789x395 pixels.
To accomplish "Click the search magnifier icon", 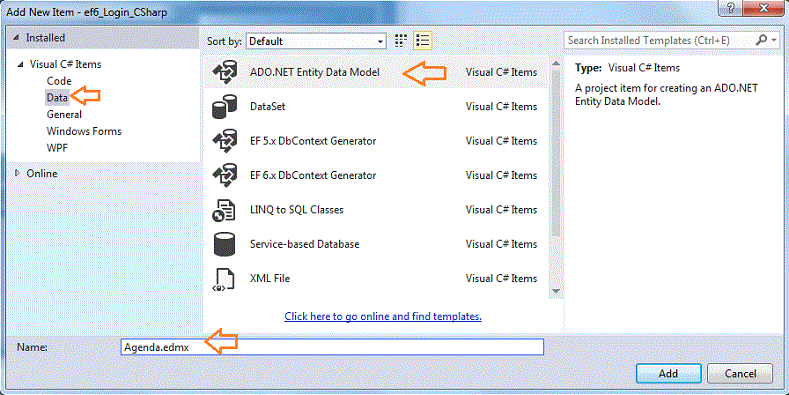I will (x=762, y=40).
